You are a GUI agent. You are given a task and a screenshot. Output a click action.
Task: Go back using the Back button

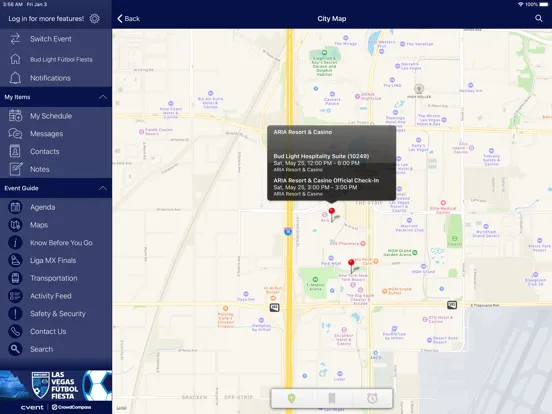(128, 19)
